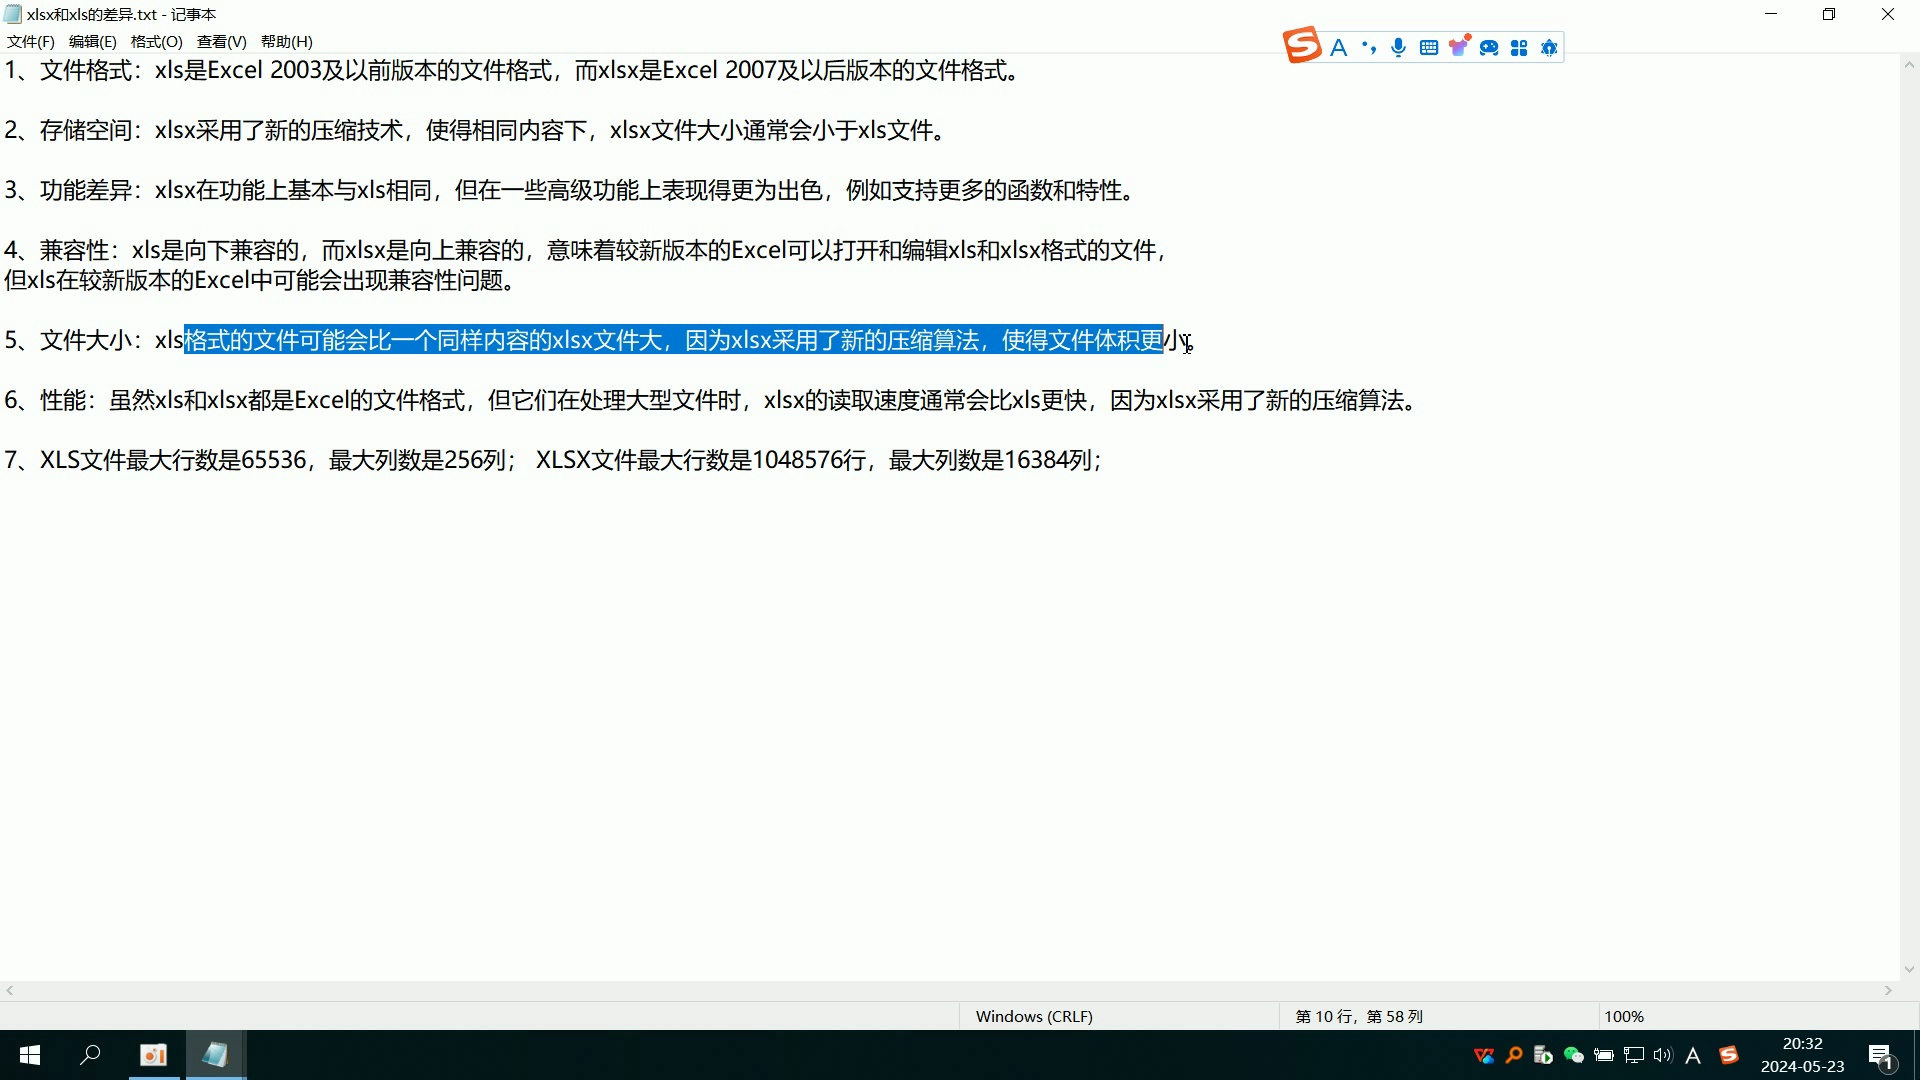Open the 查看(V) menu
This screenshot has width=1920, height=1080.
(x=221, y=41)
